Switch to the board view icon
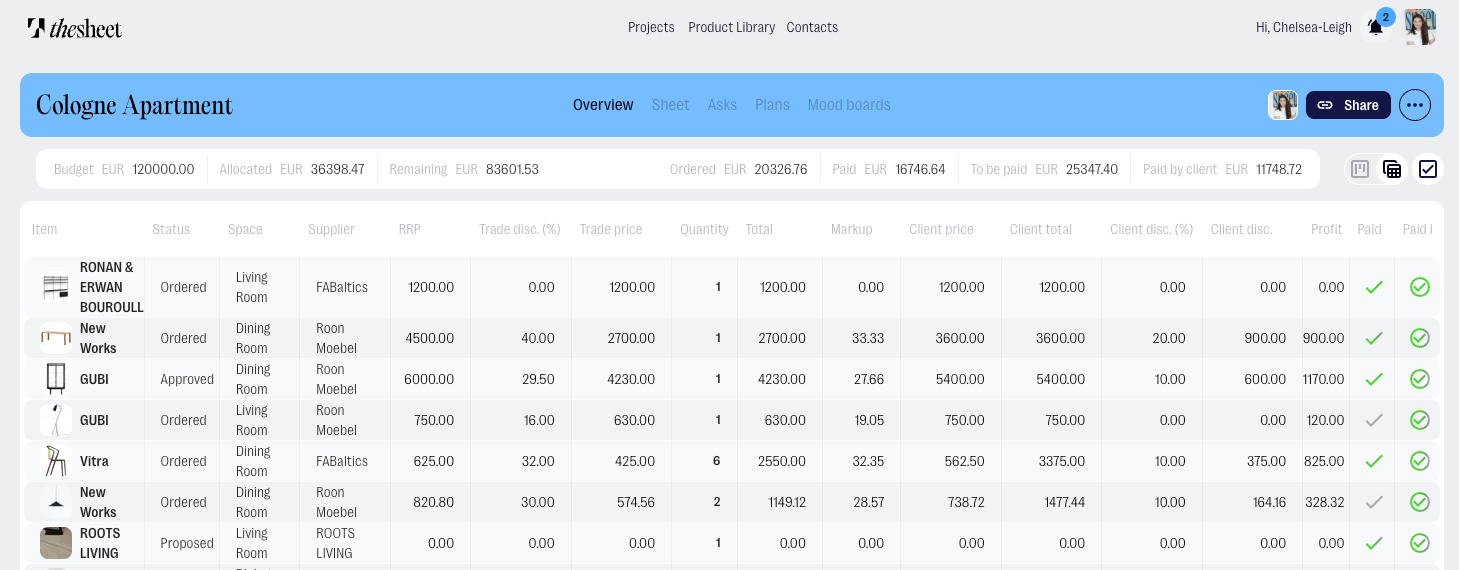Screen dimensions: 1459x570 [1360, 169]
